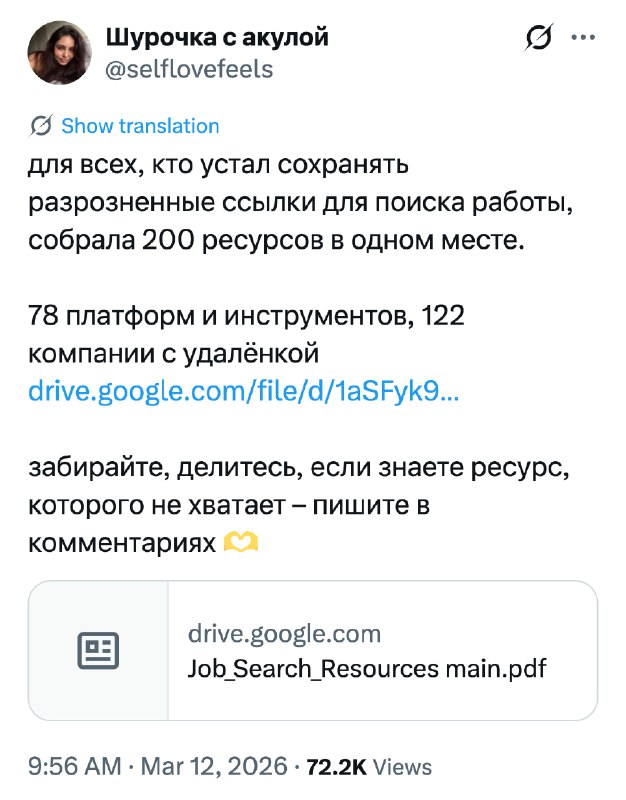Screen dimensions: 626x800
Task: Open the Grok summary icon on the post
Action: tap(539, 36)
